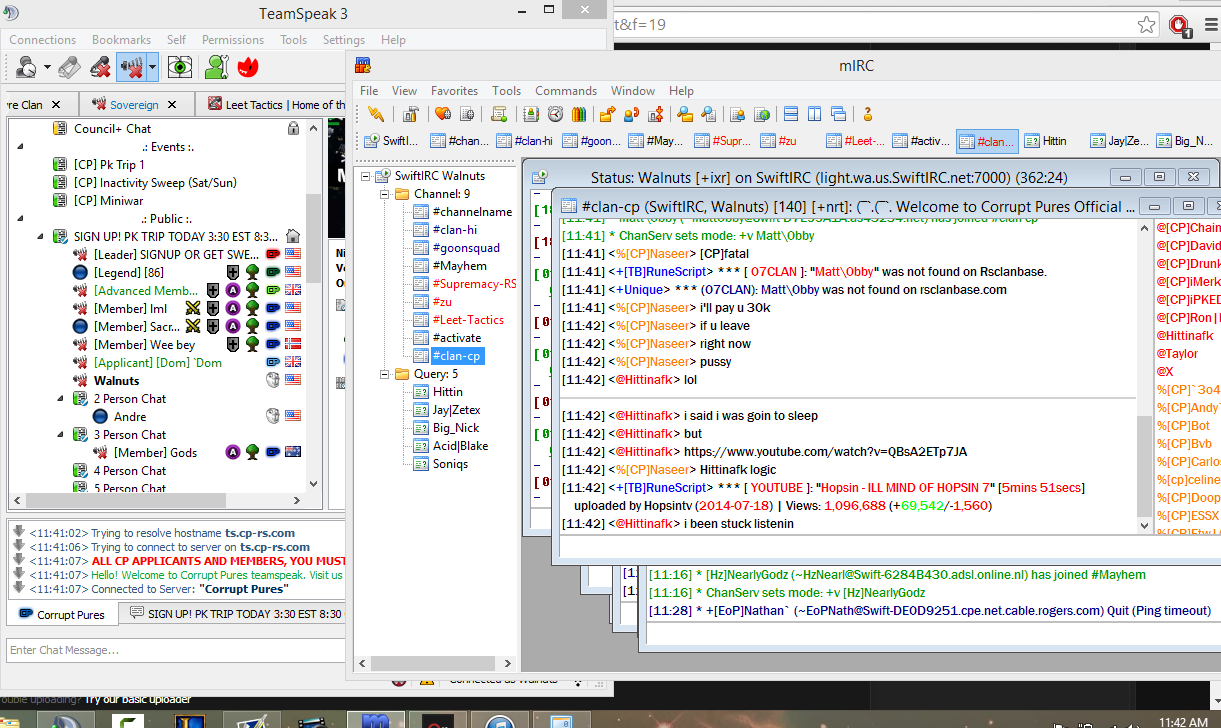Open mIRC Favorites heart icon
The width and height of the screenshot is (1221, 728).
[x=441, y=114]
